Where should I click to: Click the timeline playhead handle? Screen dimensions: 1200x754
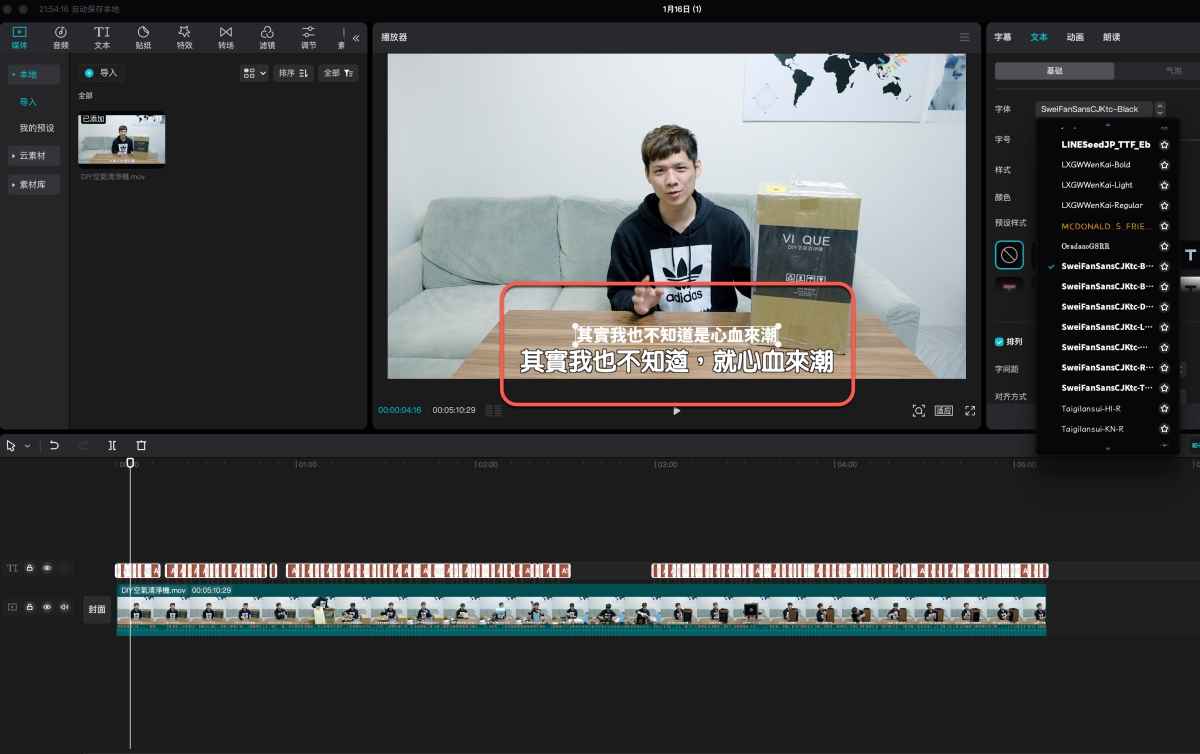tap(130, 463)
